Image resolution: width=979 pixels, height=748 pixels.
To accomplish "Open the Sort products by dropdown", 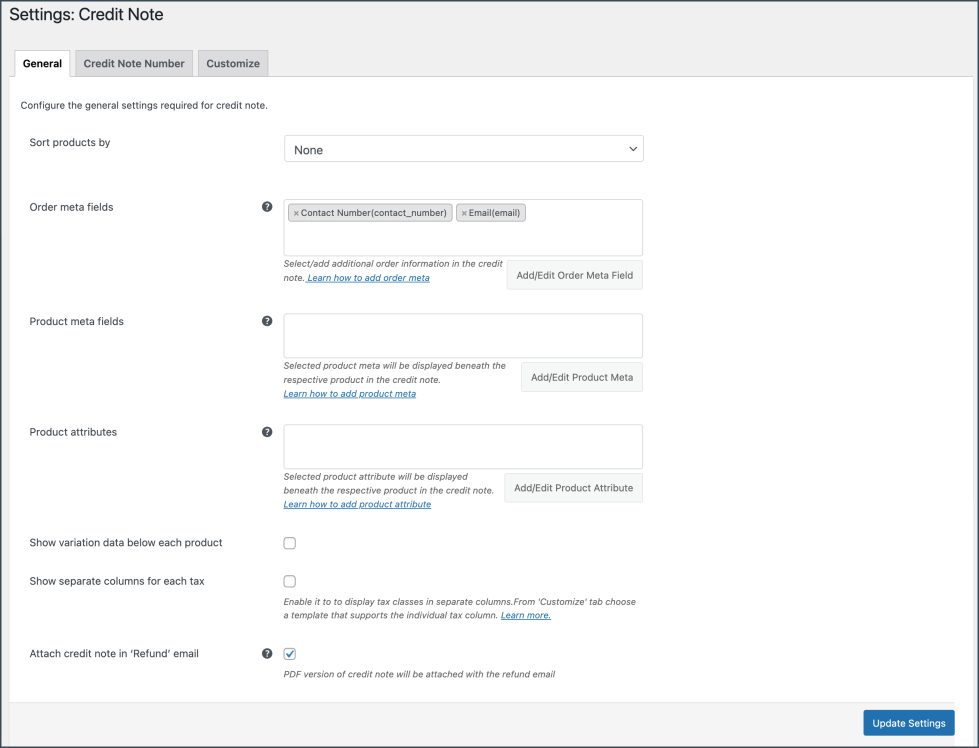I will point(463,149).
